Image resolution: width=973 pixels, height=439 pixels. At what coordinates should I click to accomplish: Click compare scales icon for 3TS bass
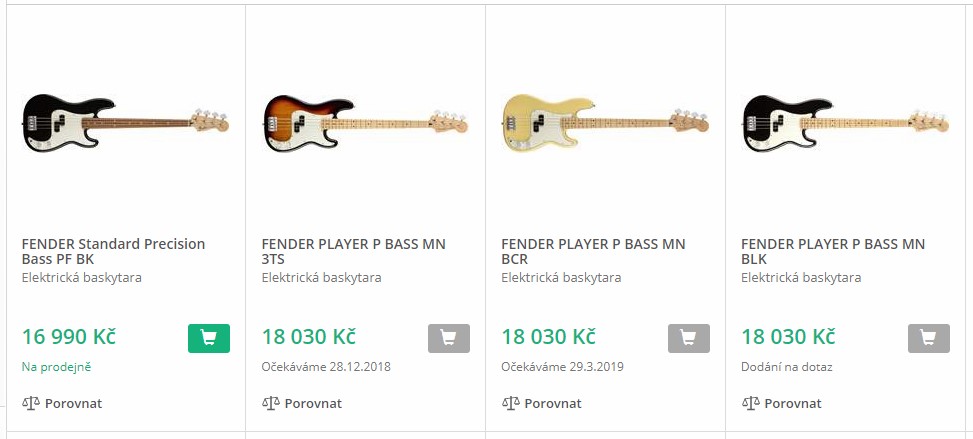271,403
